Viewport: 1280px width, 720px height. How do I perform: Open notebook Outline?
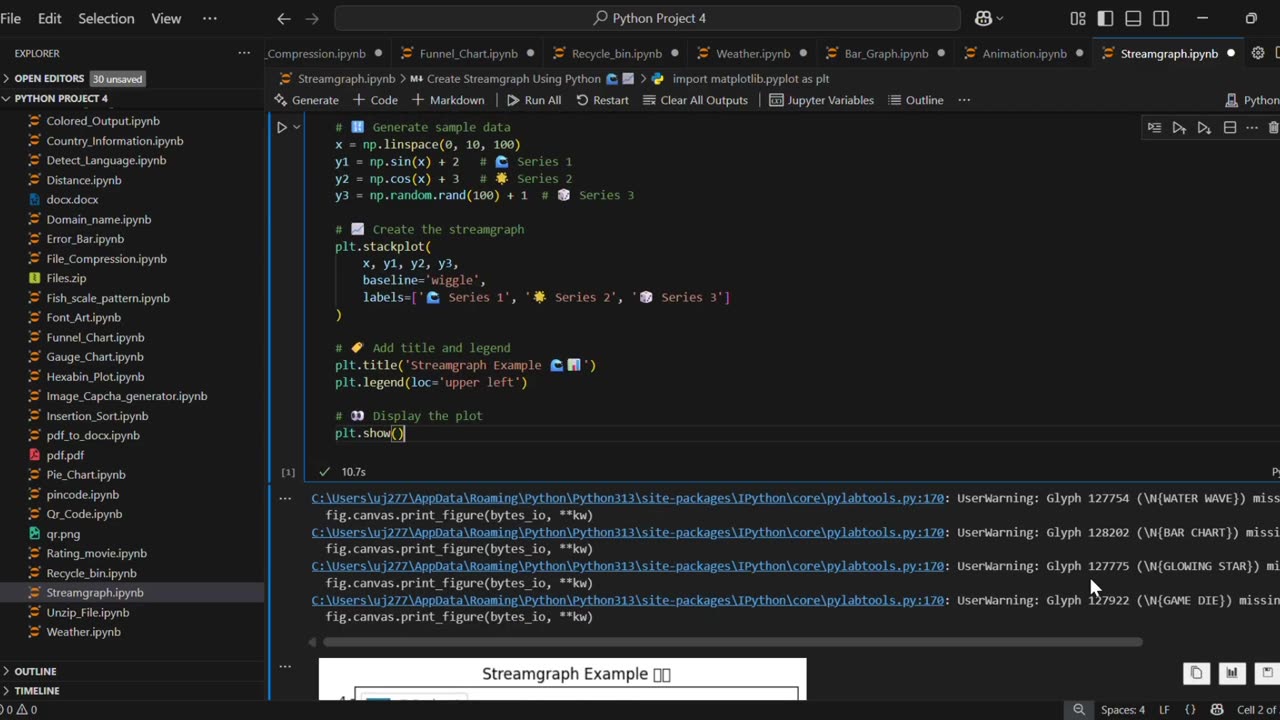pos(915,100)
